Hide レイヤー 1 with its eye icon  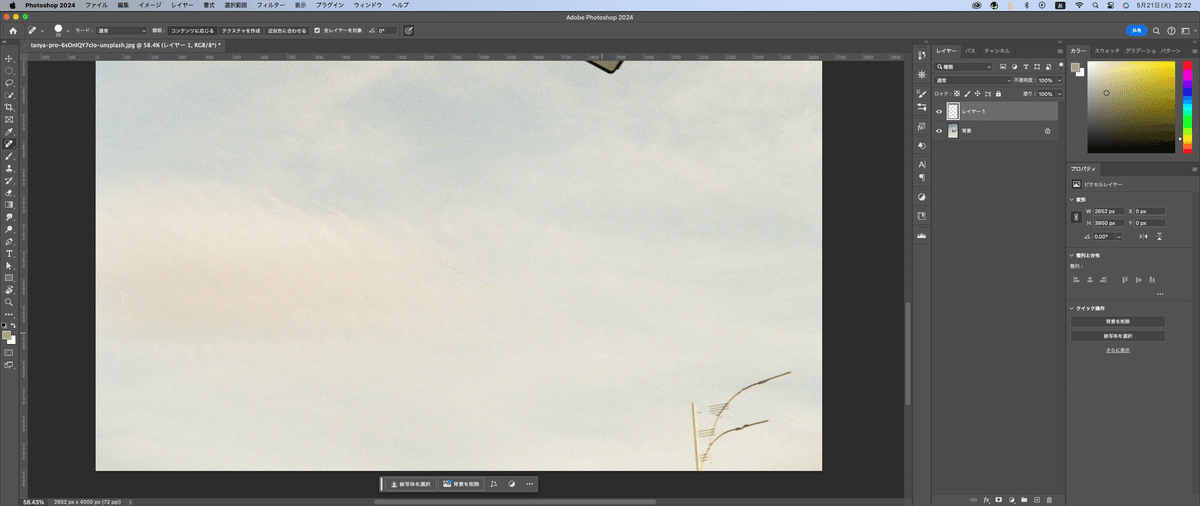[x=938, y=111]
